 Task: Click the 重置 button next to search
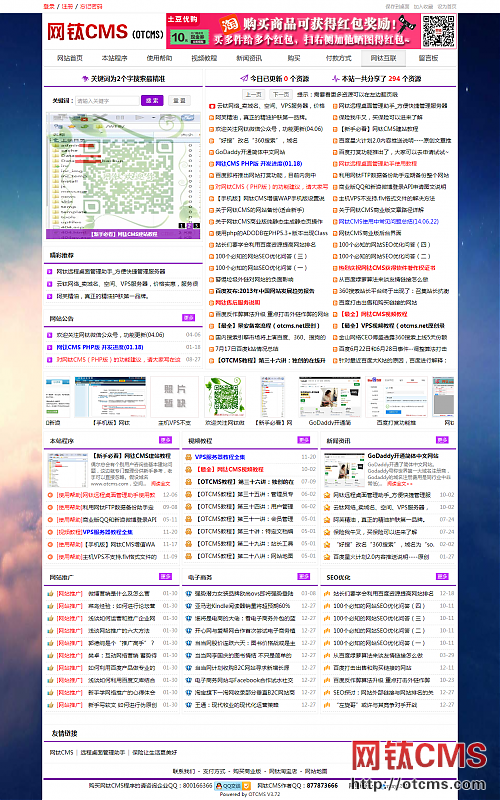[179, 101]
